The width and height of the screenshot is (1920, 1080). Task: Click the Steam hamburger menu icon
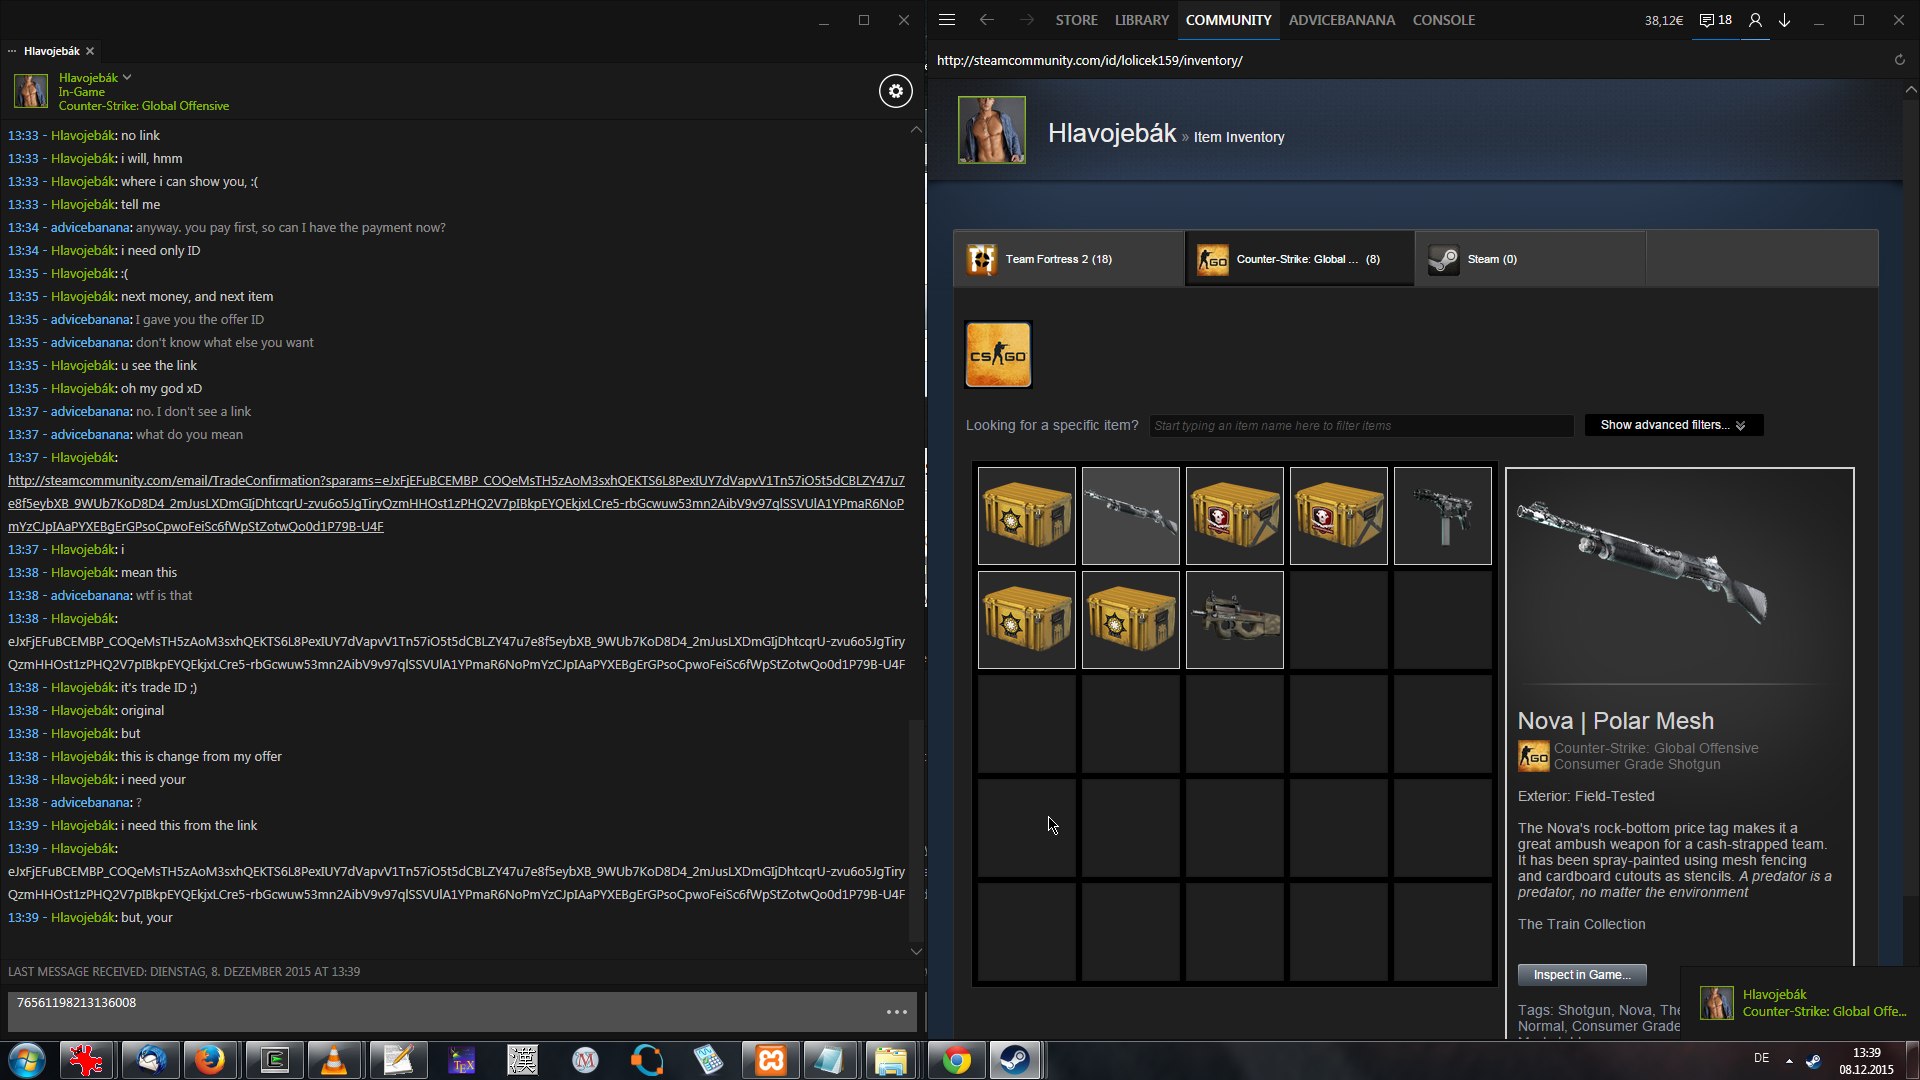point(947,20)
